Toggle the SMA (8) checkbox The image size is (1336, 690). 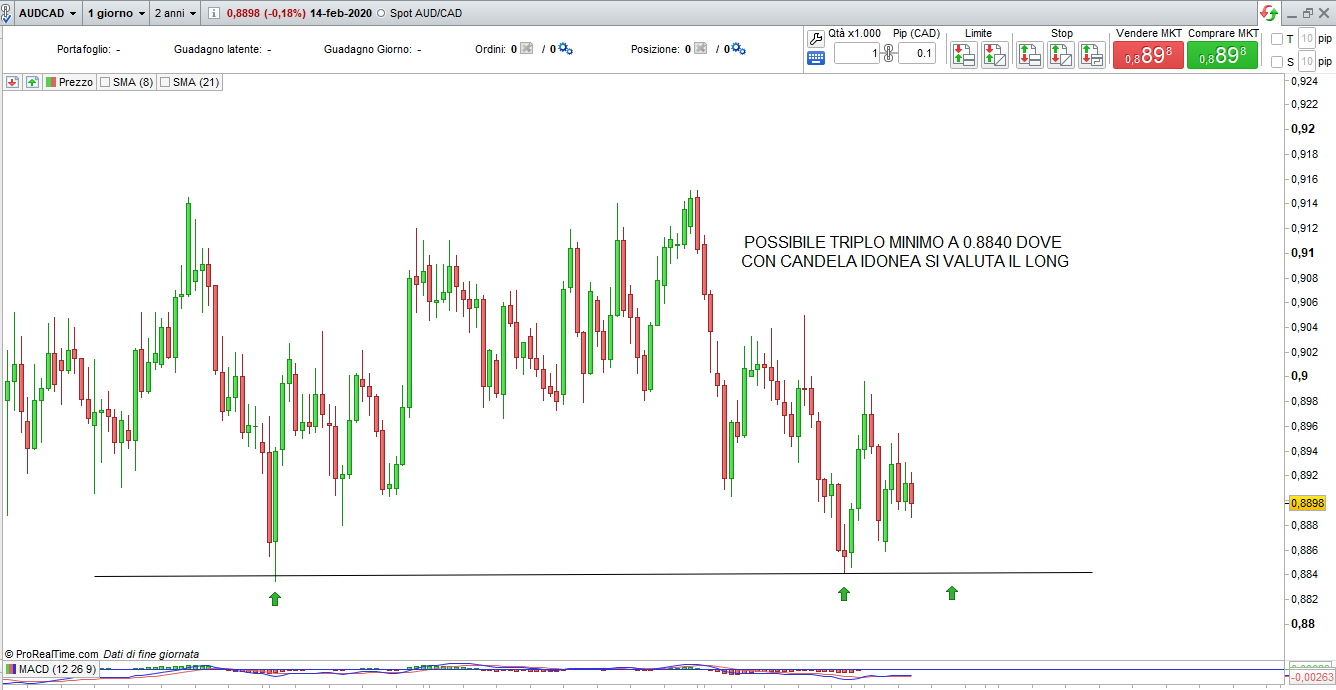pos(105,82)
